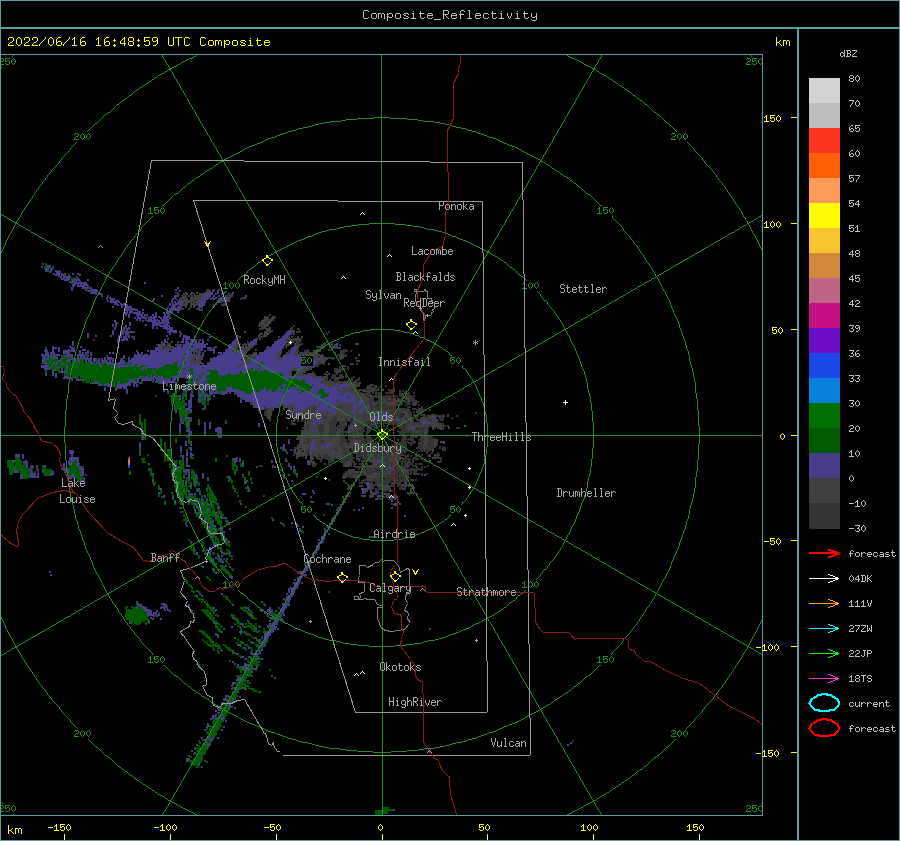Click the yellow diamond marker near Cochrane
The width and height of the screenshot is (900, 841).
tap(343, 577)
